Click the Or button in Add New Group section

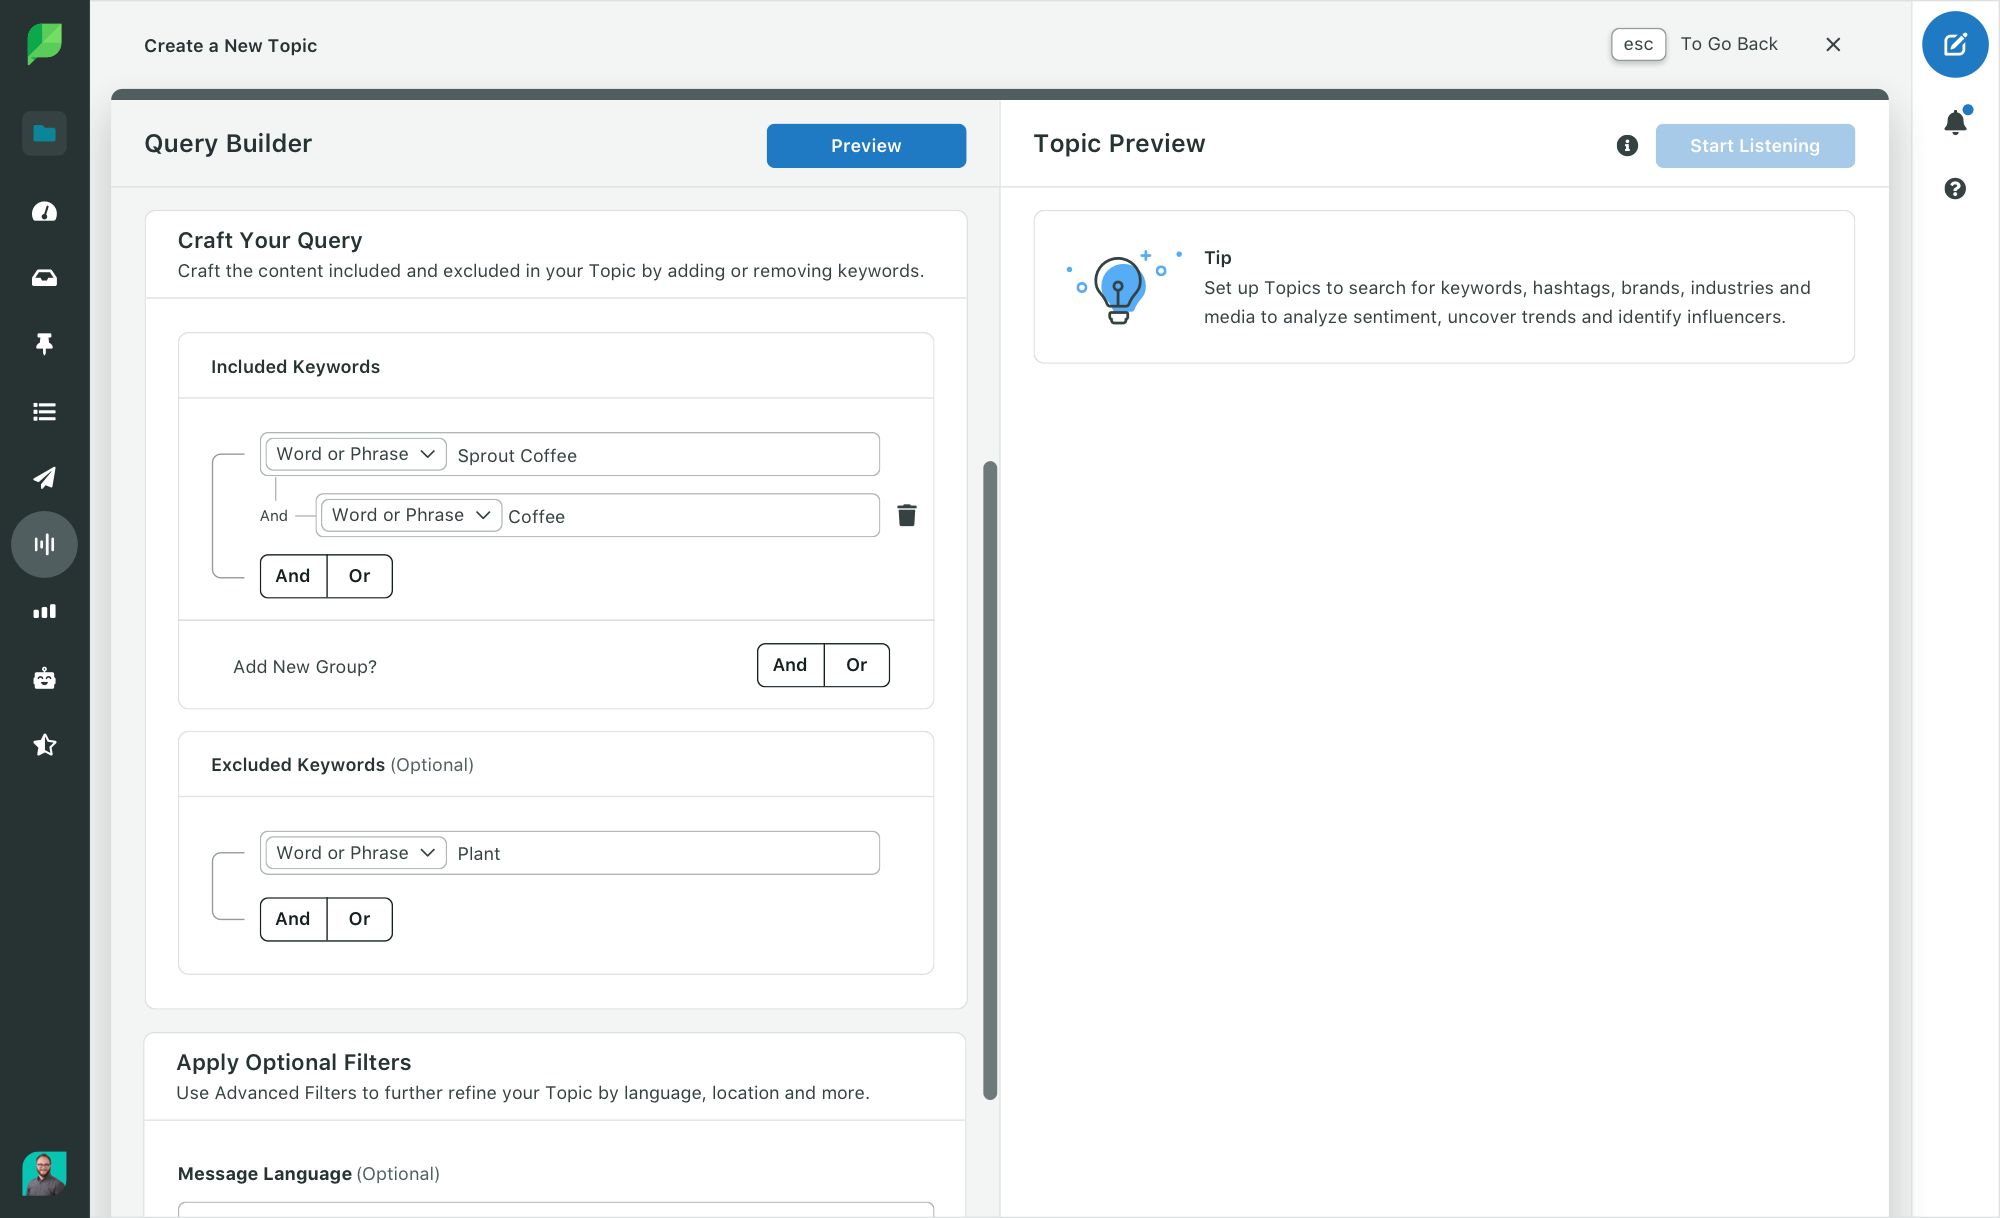[x=857, y=664]
